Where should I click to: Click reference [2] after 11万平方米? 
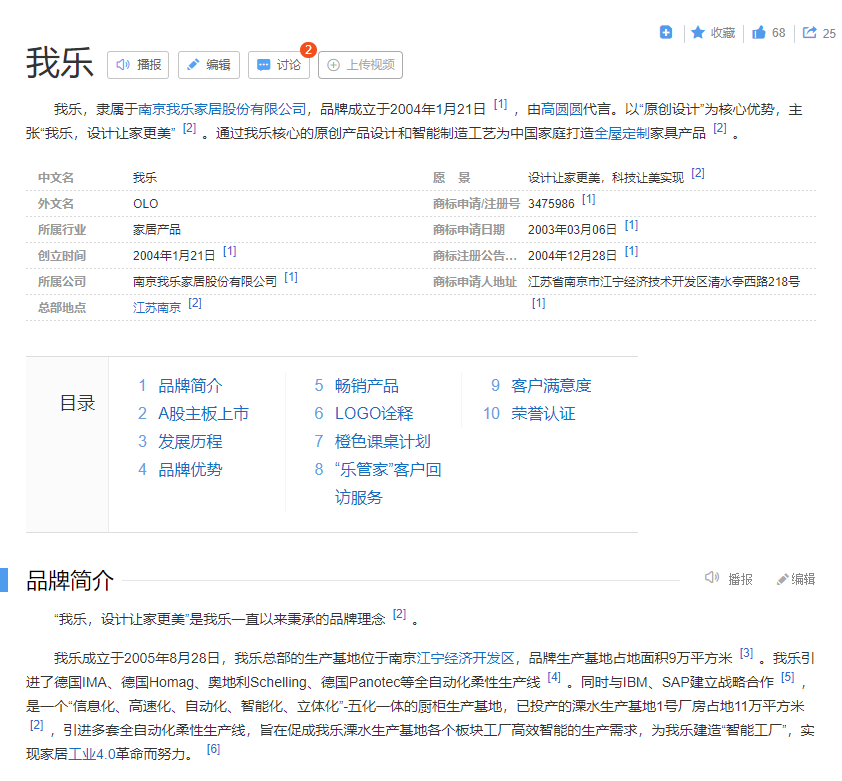[x=37, y=725]
